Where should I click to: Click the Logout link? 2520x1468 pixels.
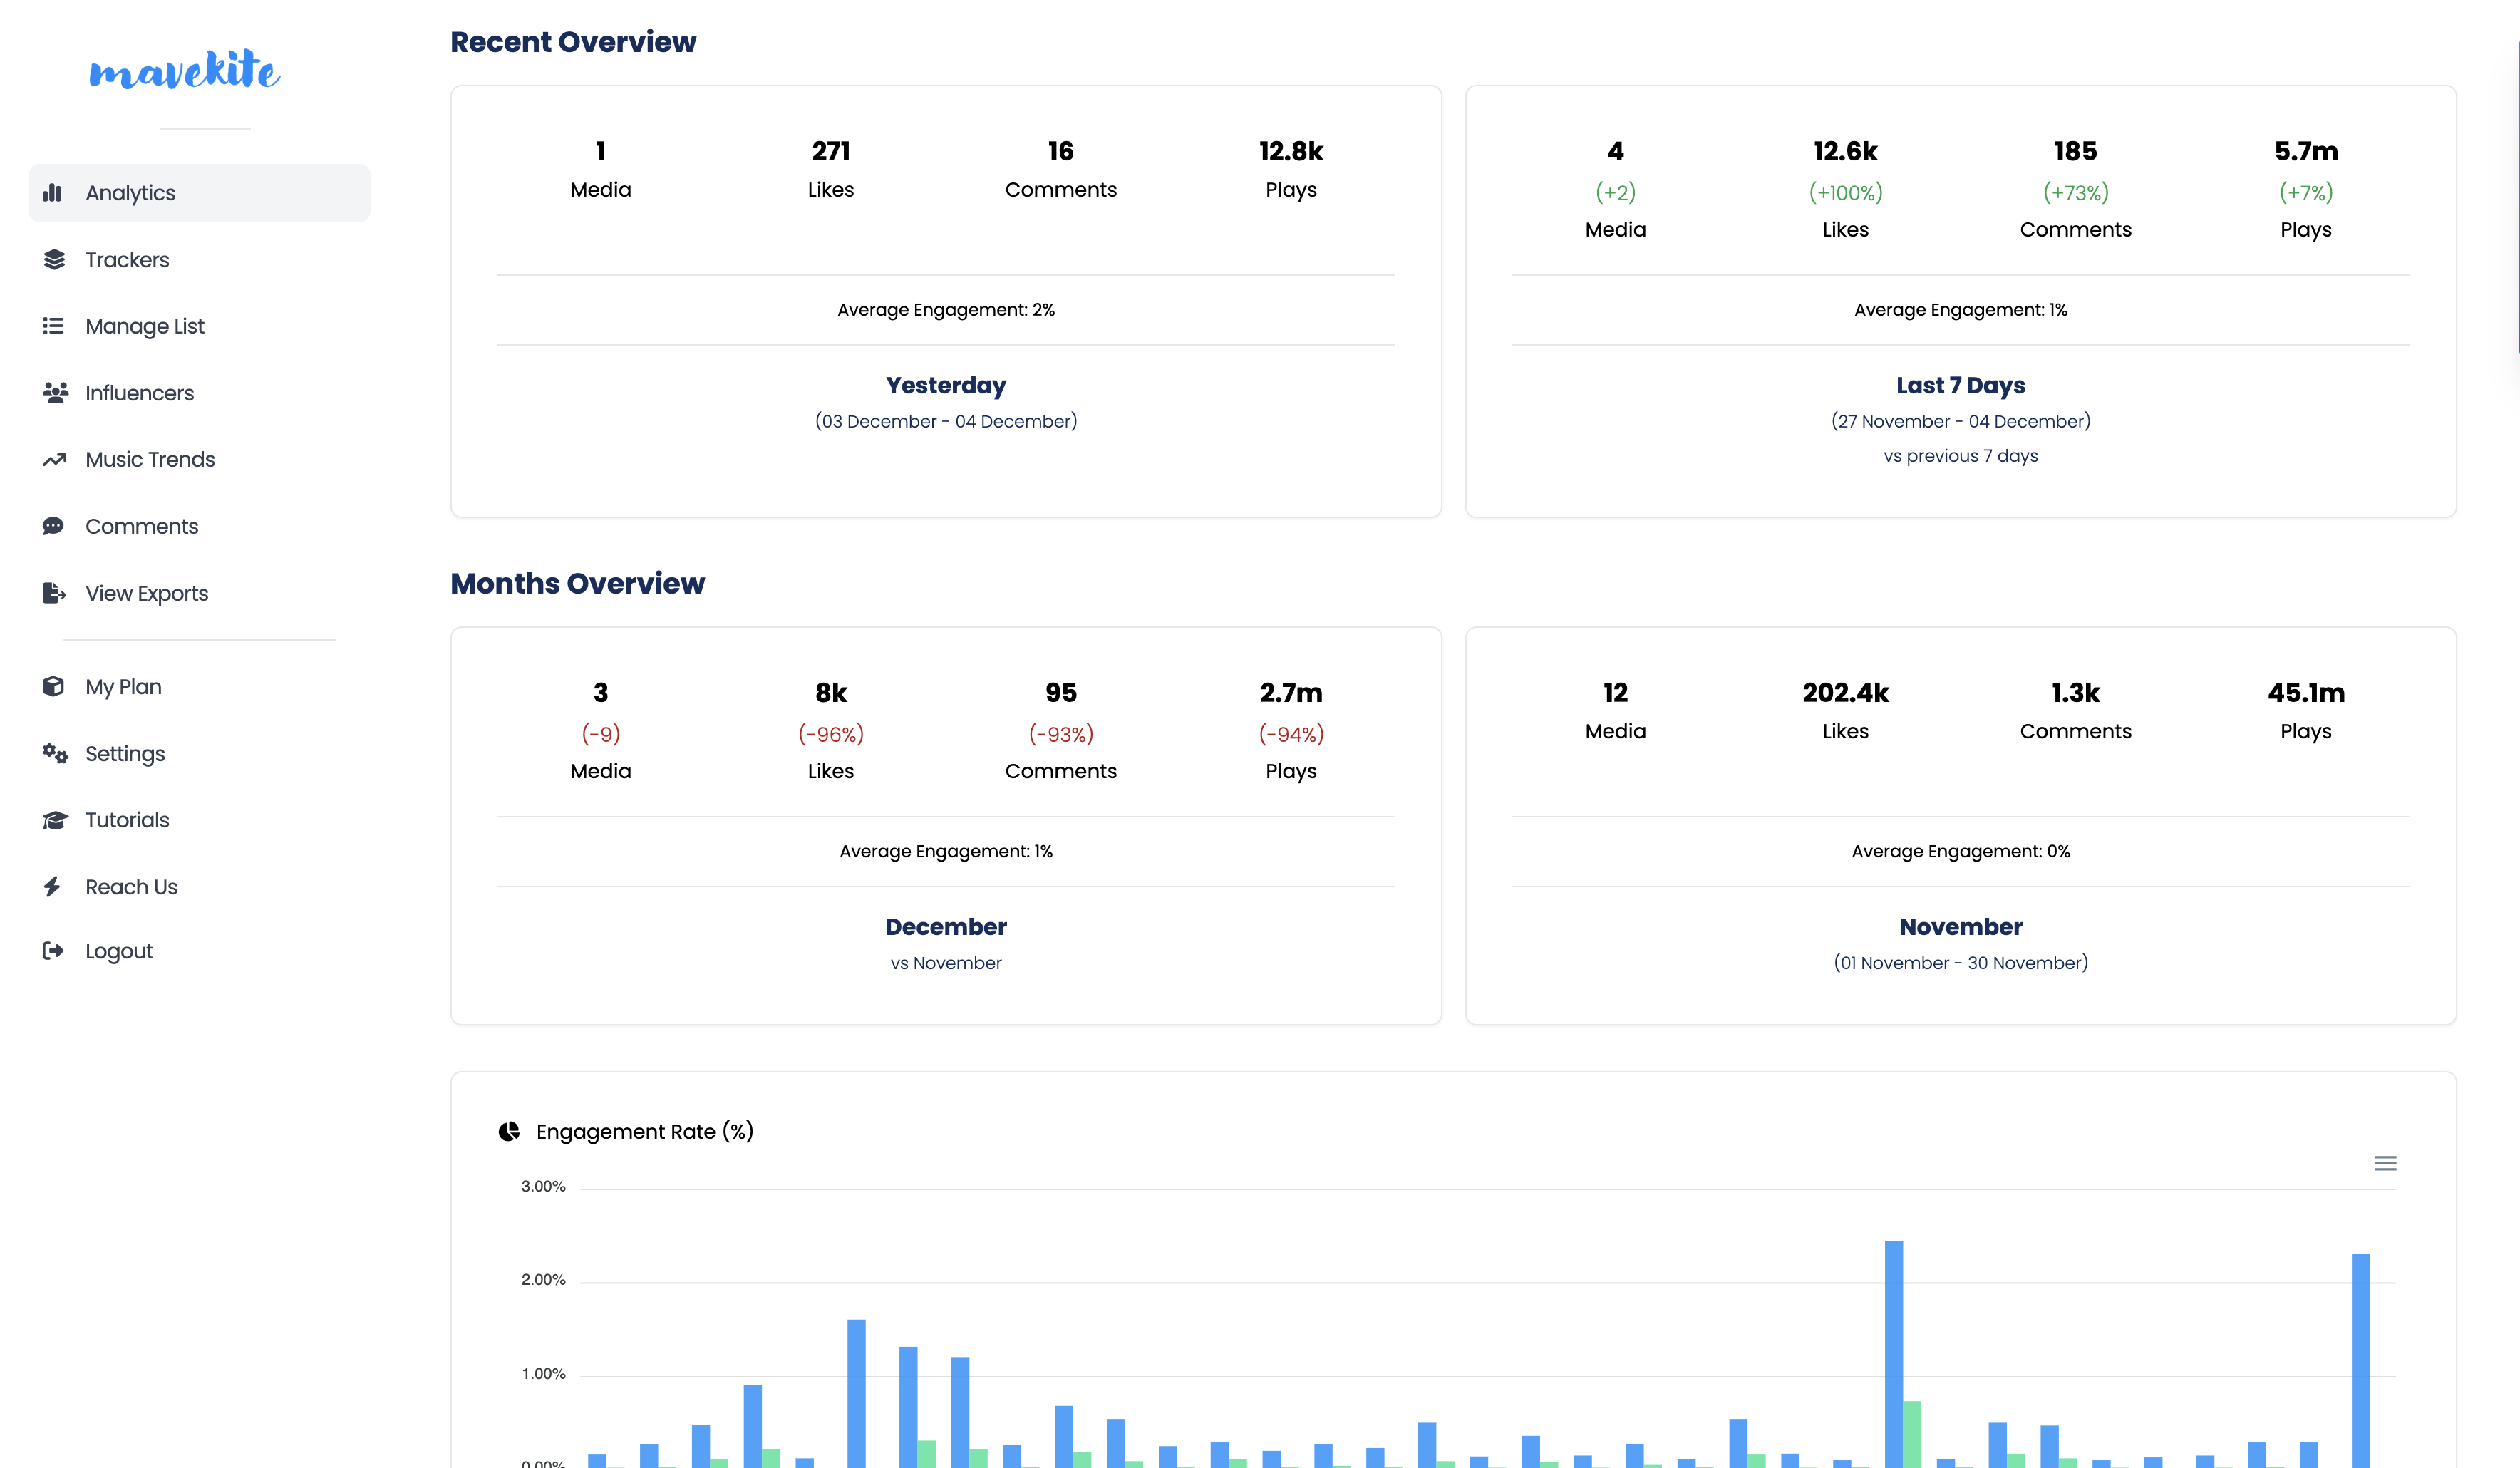coord(119,951)
